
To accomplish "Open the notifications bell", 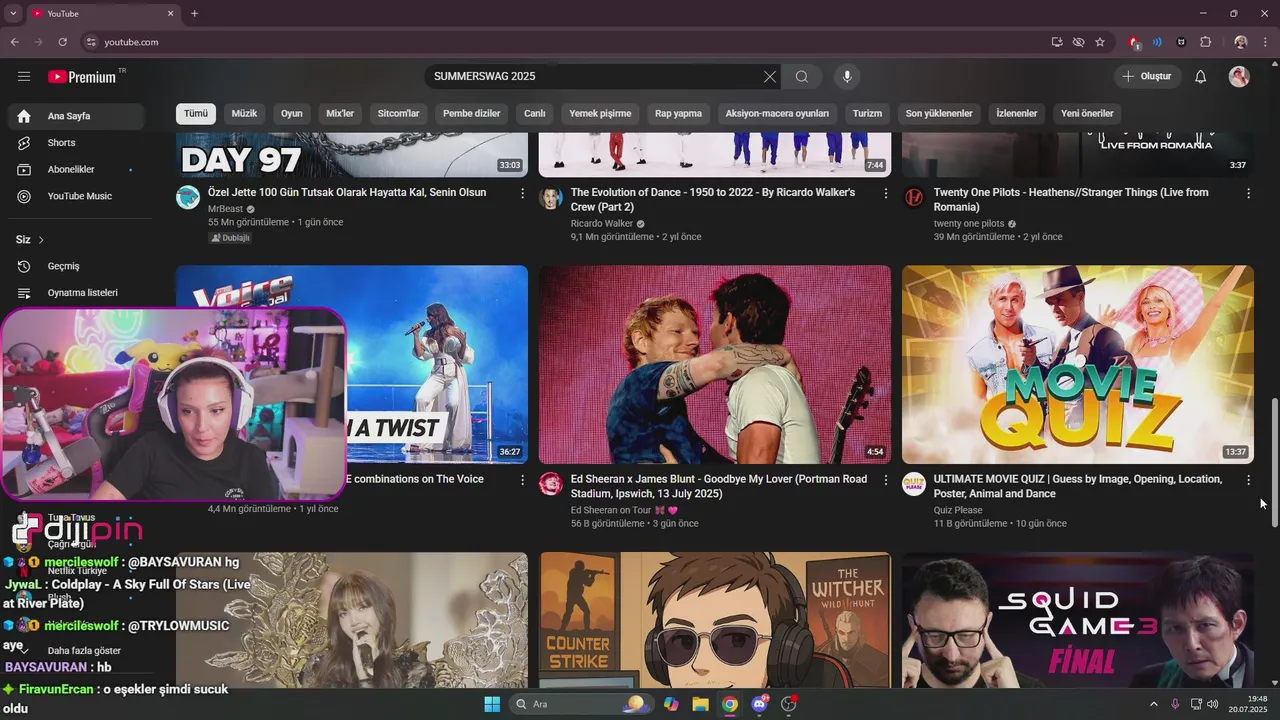I will point(1201,77).
